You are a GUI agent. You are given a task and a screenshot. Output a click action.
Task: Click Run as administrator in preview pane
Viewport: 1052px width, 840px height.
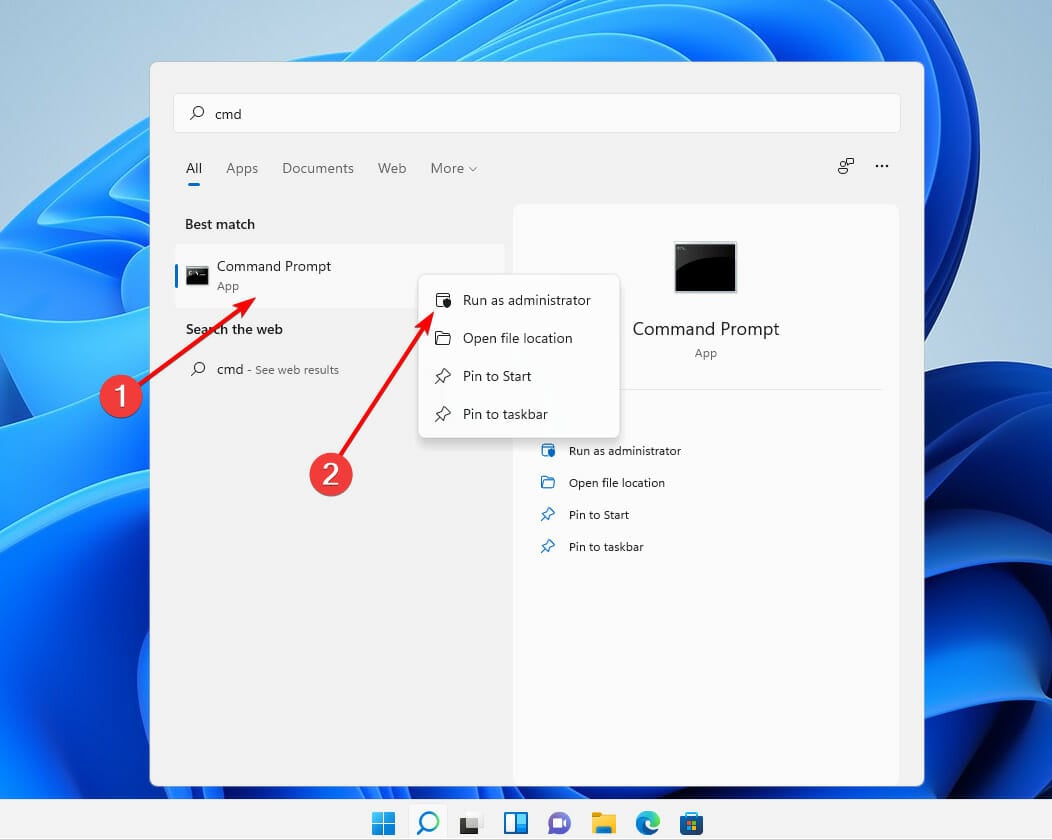pos(625,451)
